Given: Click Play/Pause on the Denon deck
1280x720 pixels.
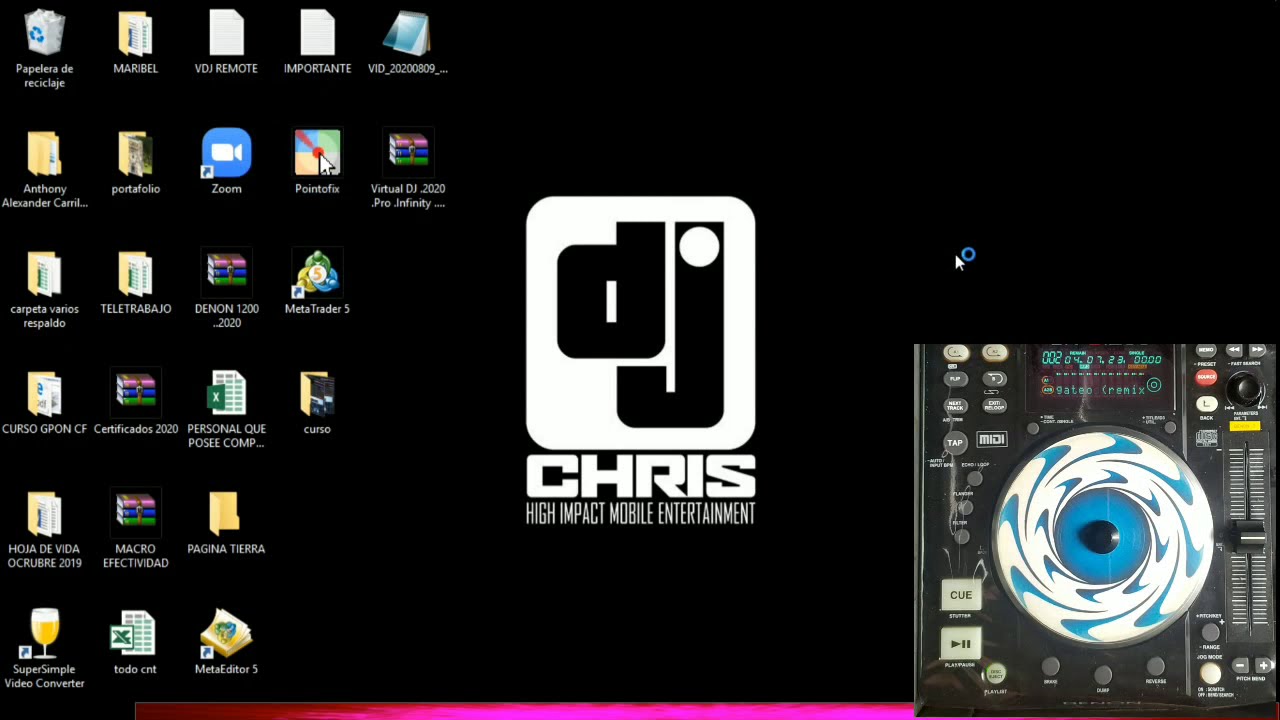Looking at the screenshot, I should (960, 644).
